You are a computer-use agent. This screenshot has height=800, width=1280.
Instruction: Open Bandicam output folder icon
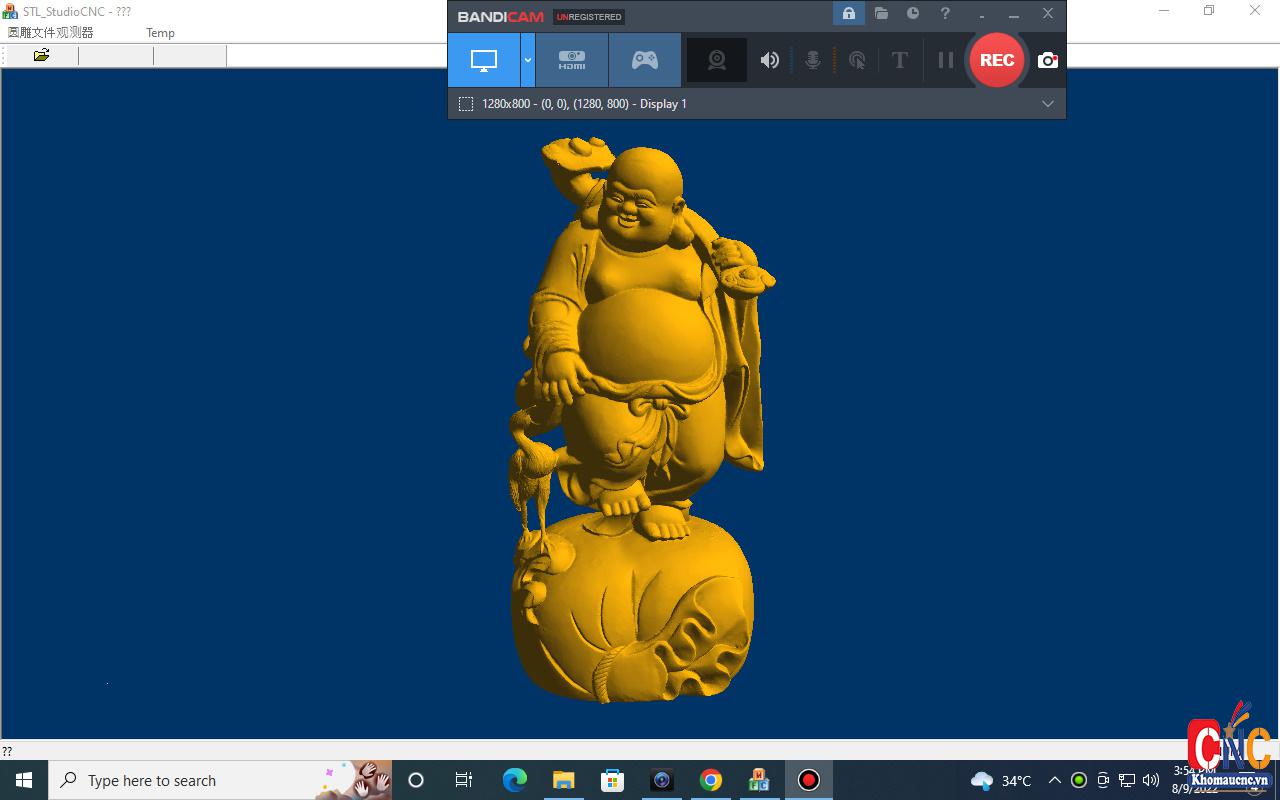(881, 14)
